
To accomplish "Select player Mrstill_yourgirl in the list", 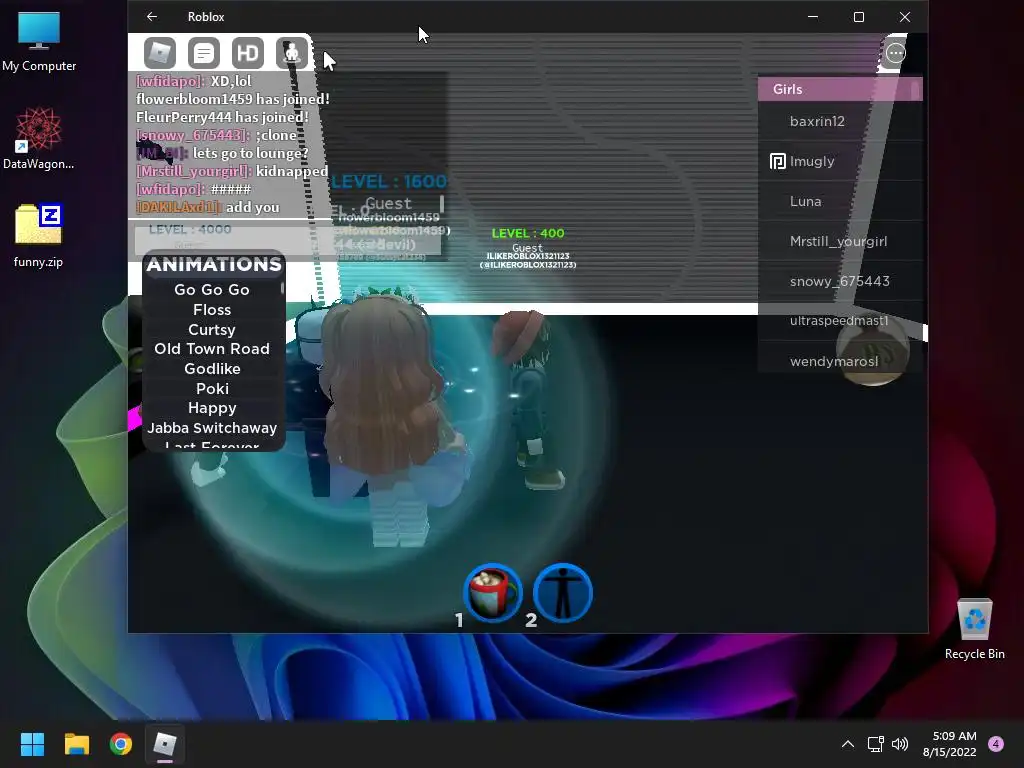I will pos(840,241).
